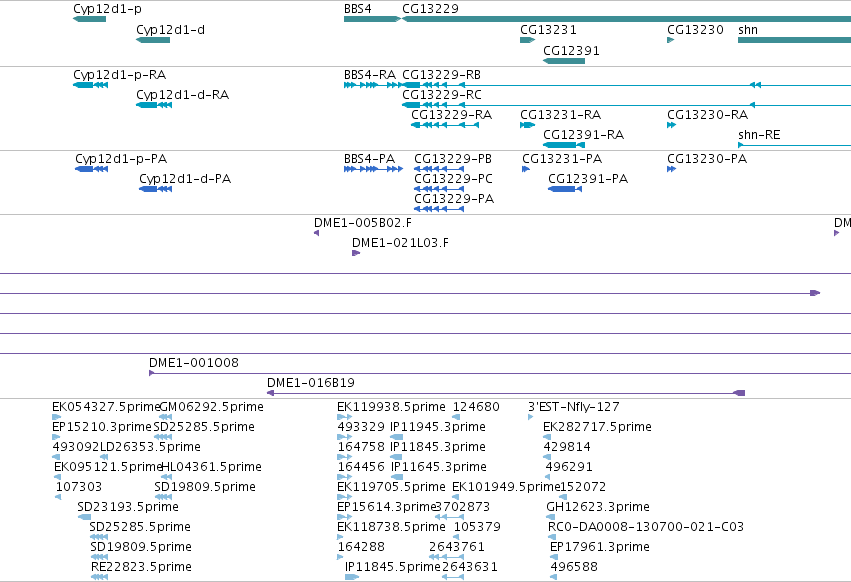Screen dimensions: 851x582
Task: Click EST RE22823.5prime
Action: pyautogui.click(x=141, y=567)
